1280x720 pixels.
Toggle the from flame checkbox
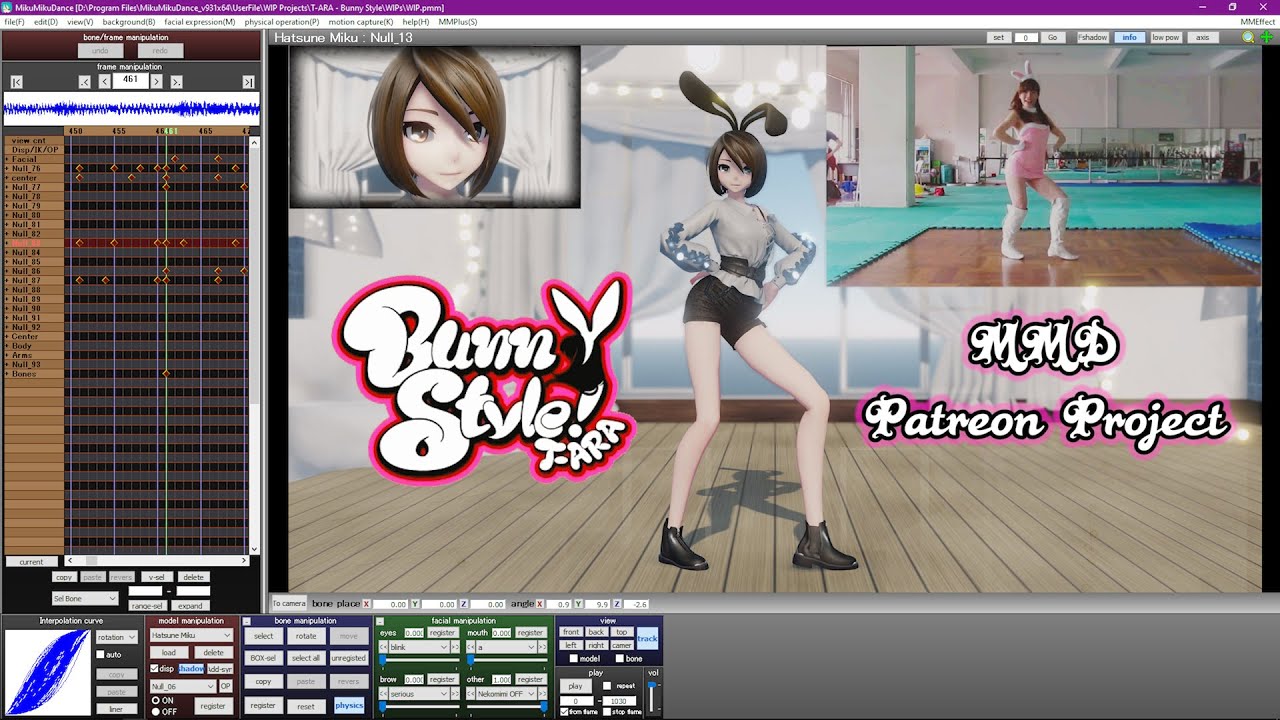click(563, 711)
